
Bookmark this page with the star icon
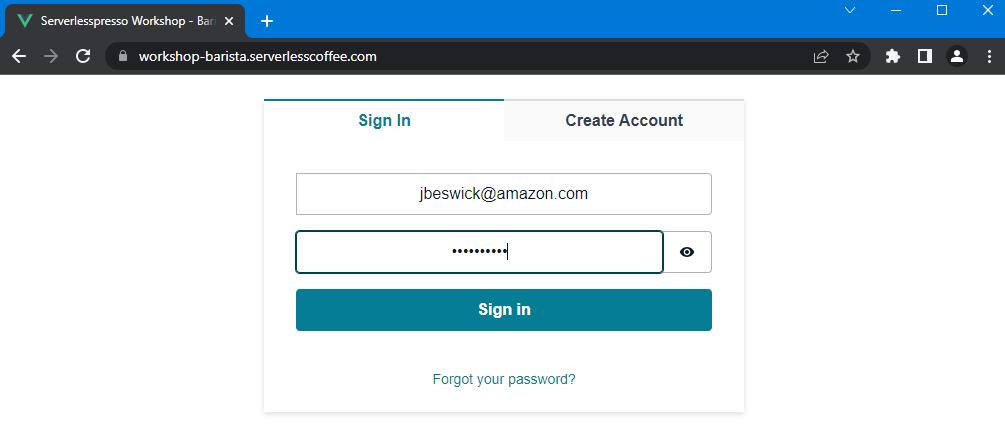[852, 56]
